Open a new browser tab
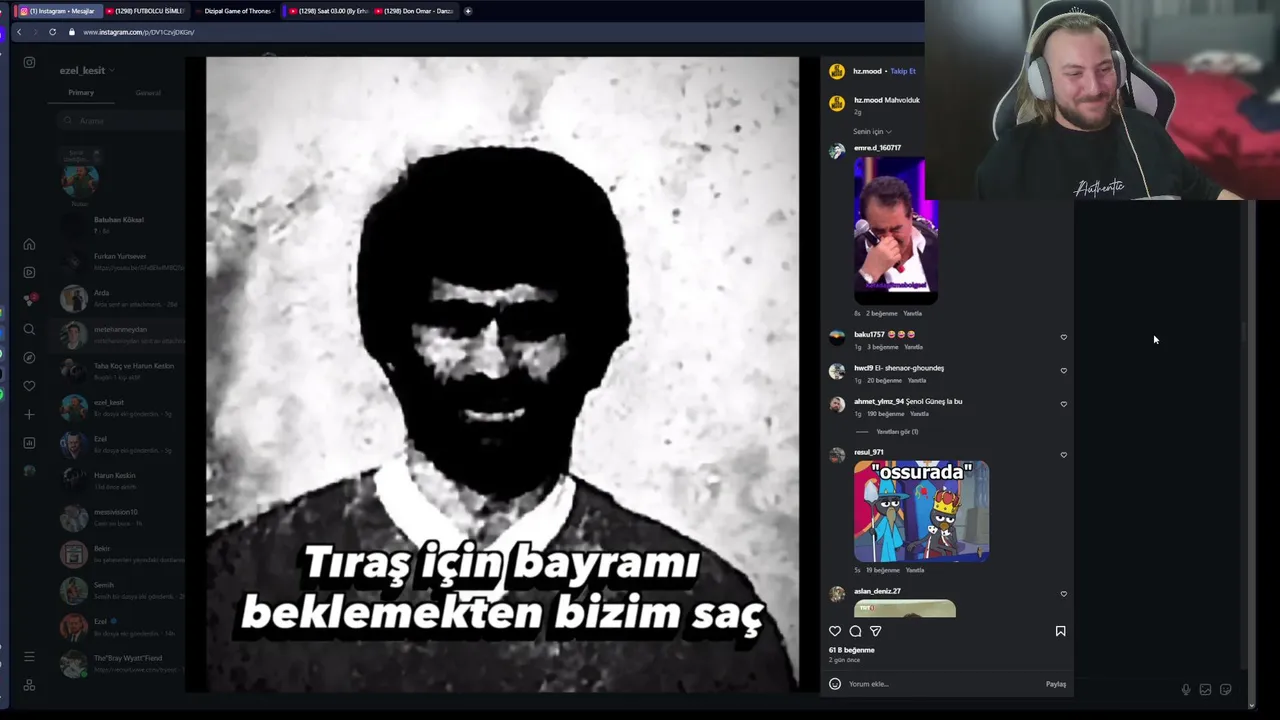Screen dimensions: 1280x720 pos(467,11)
